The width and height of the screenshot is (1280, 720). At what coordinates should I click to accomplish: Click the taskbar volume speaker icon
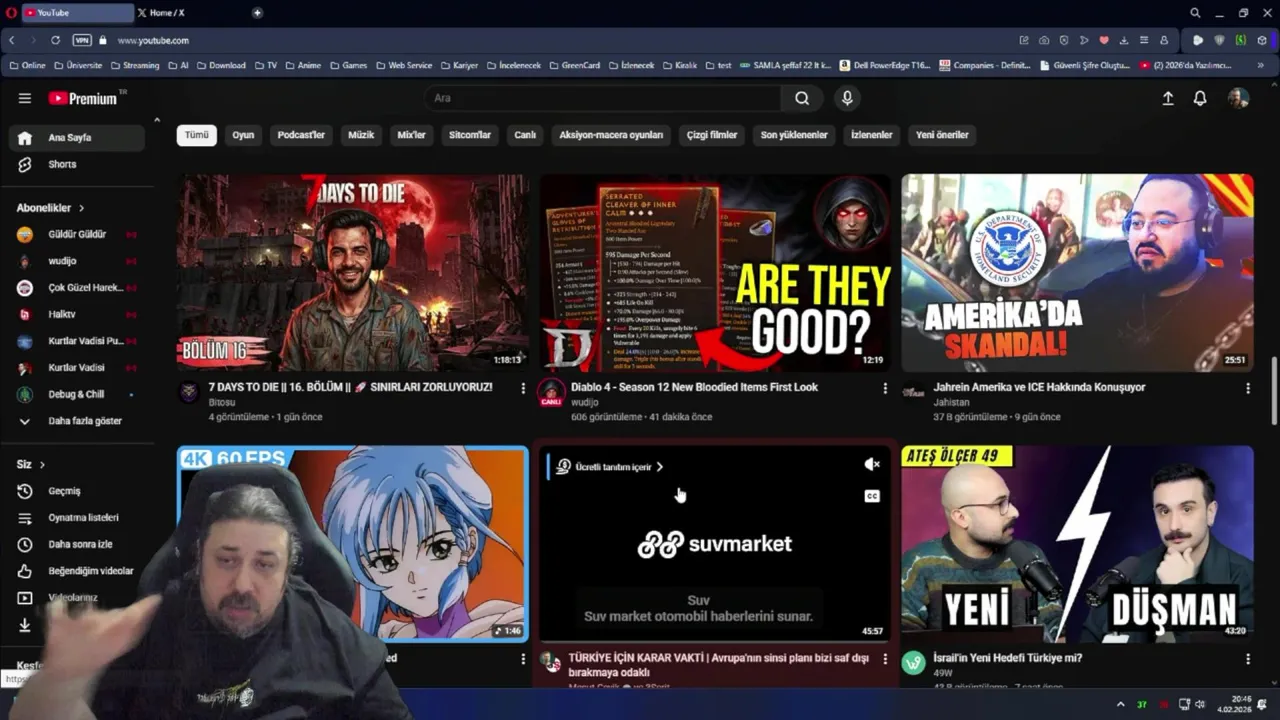click(x=1200, y=705)
